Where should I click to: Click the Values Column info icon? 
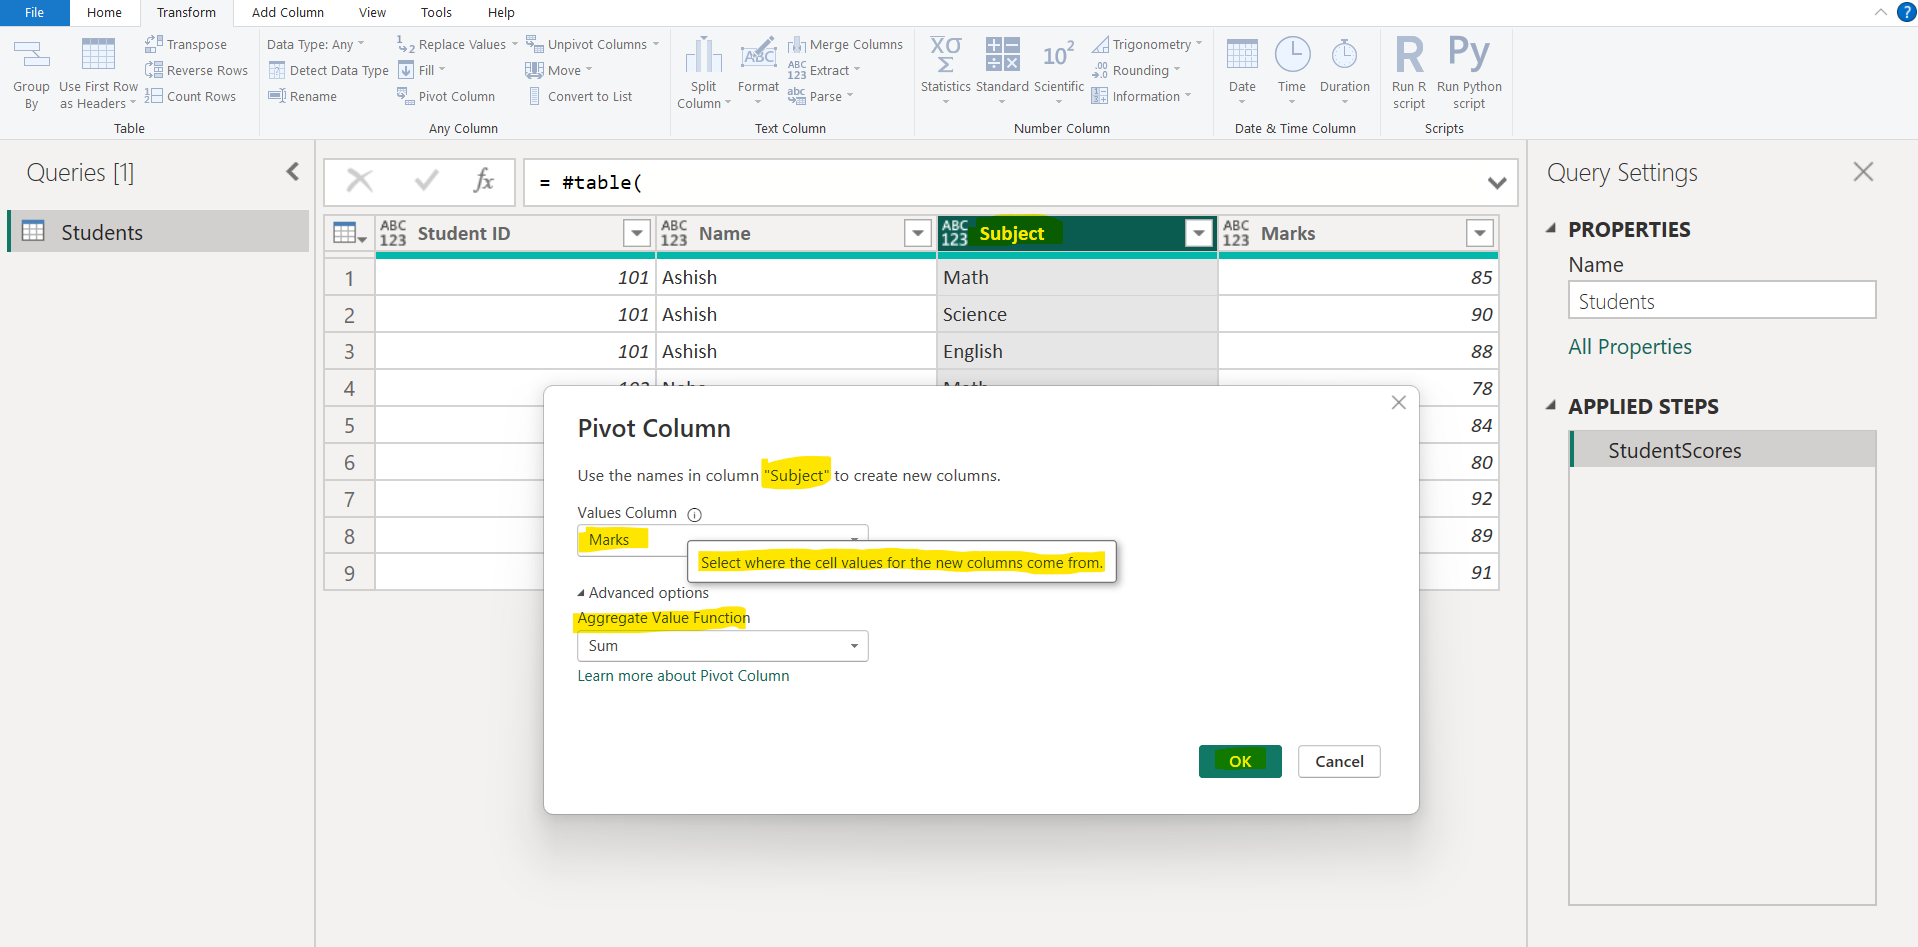tap(694, 514)
